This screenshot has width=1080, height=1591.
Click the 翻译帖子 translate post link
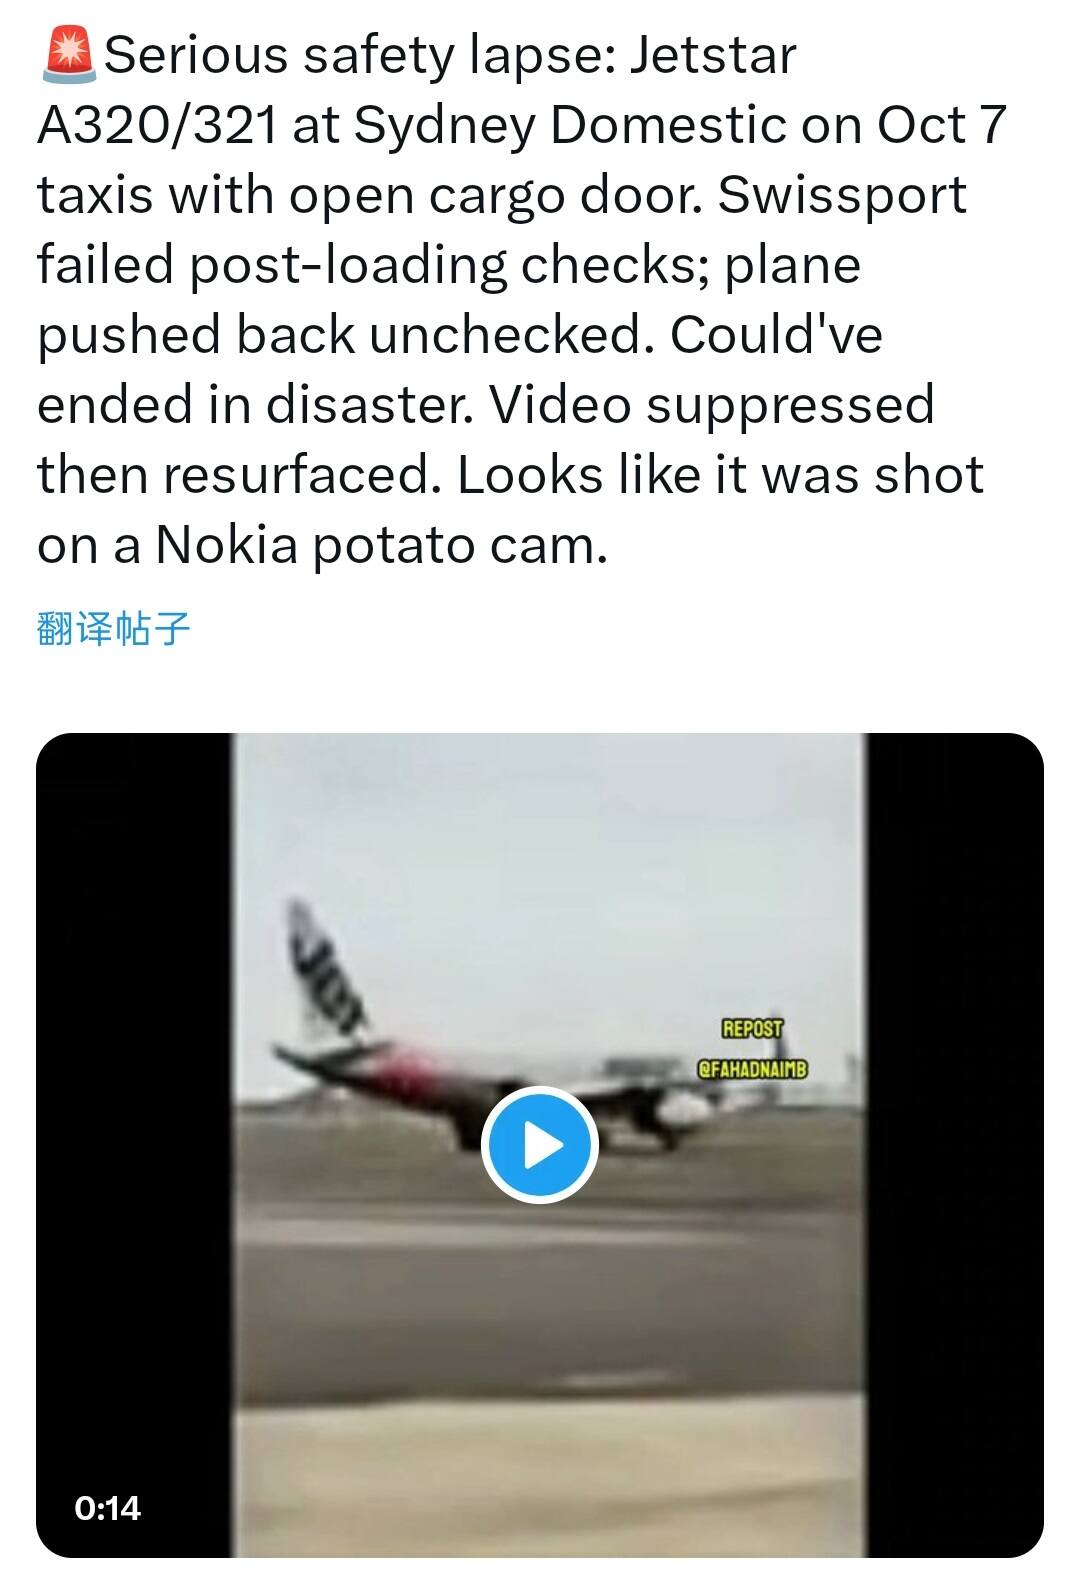113,628
